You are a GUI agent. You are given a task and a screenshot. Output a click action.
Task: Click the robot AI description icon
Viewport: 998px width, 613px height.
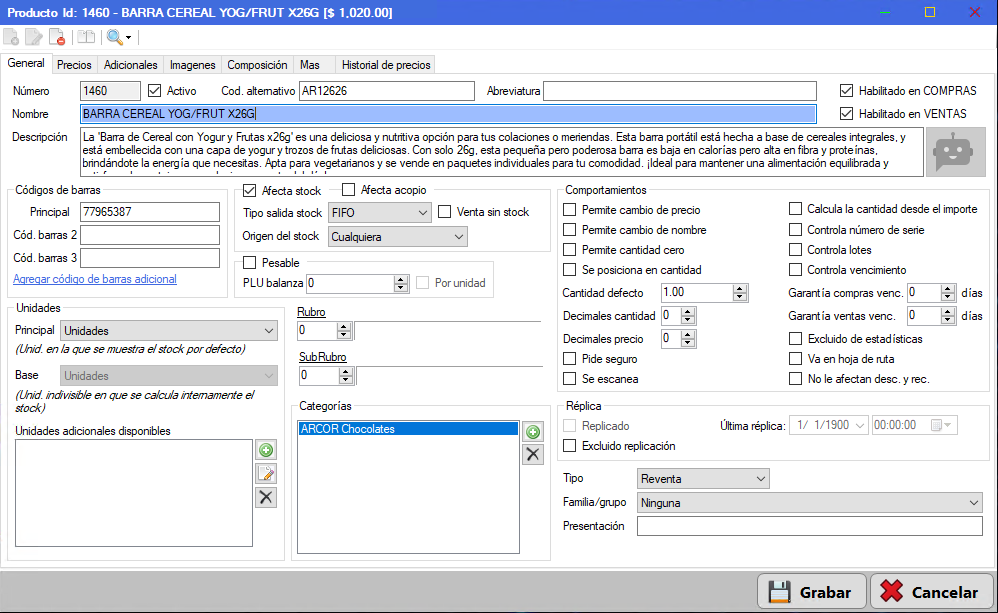(955, 151)
